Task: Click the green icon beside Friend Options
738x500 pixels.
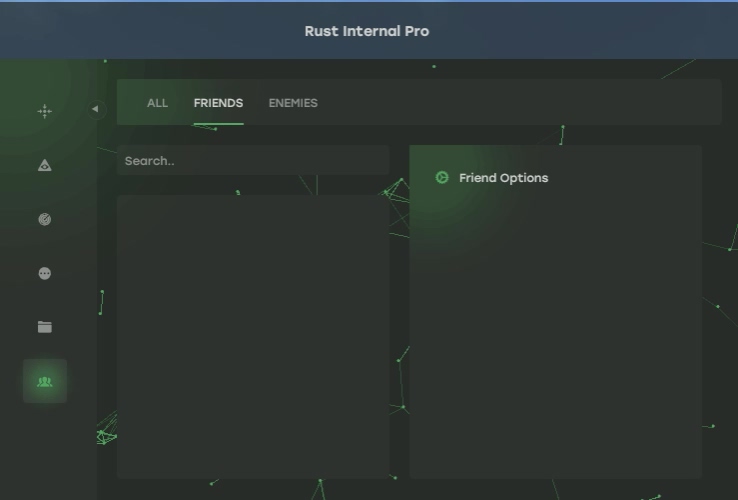Action: 442,178
